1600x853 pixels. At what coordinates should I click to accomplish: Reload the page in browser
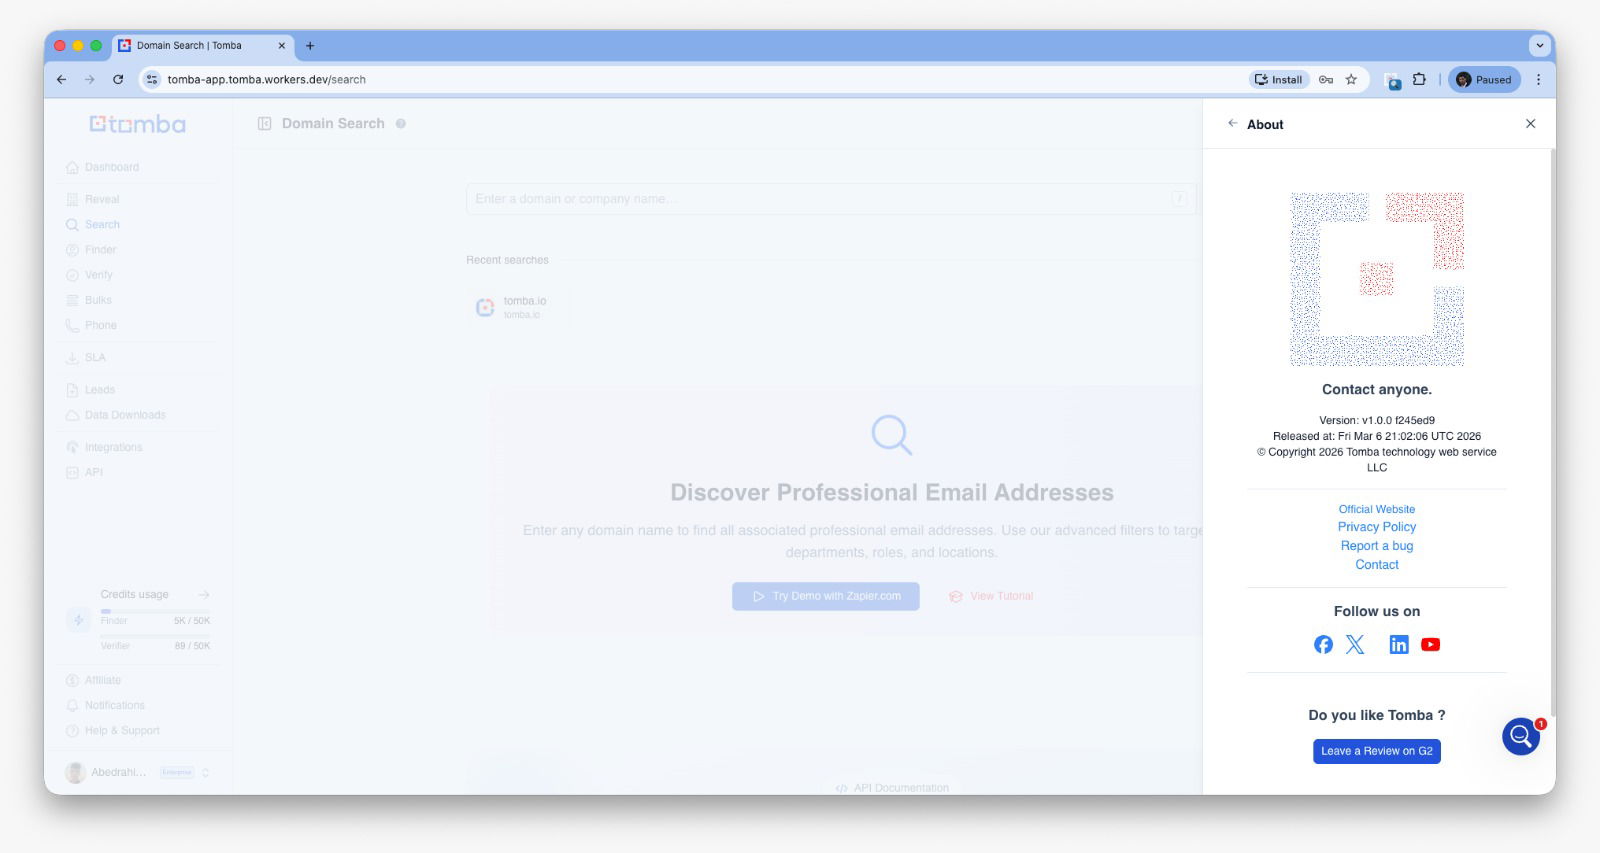(x=118, y=80)
